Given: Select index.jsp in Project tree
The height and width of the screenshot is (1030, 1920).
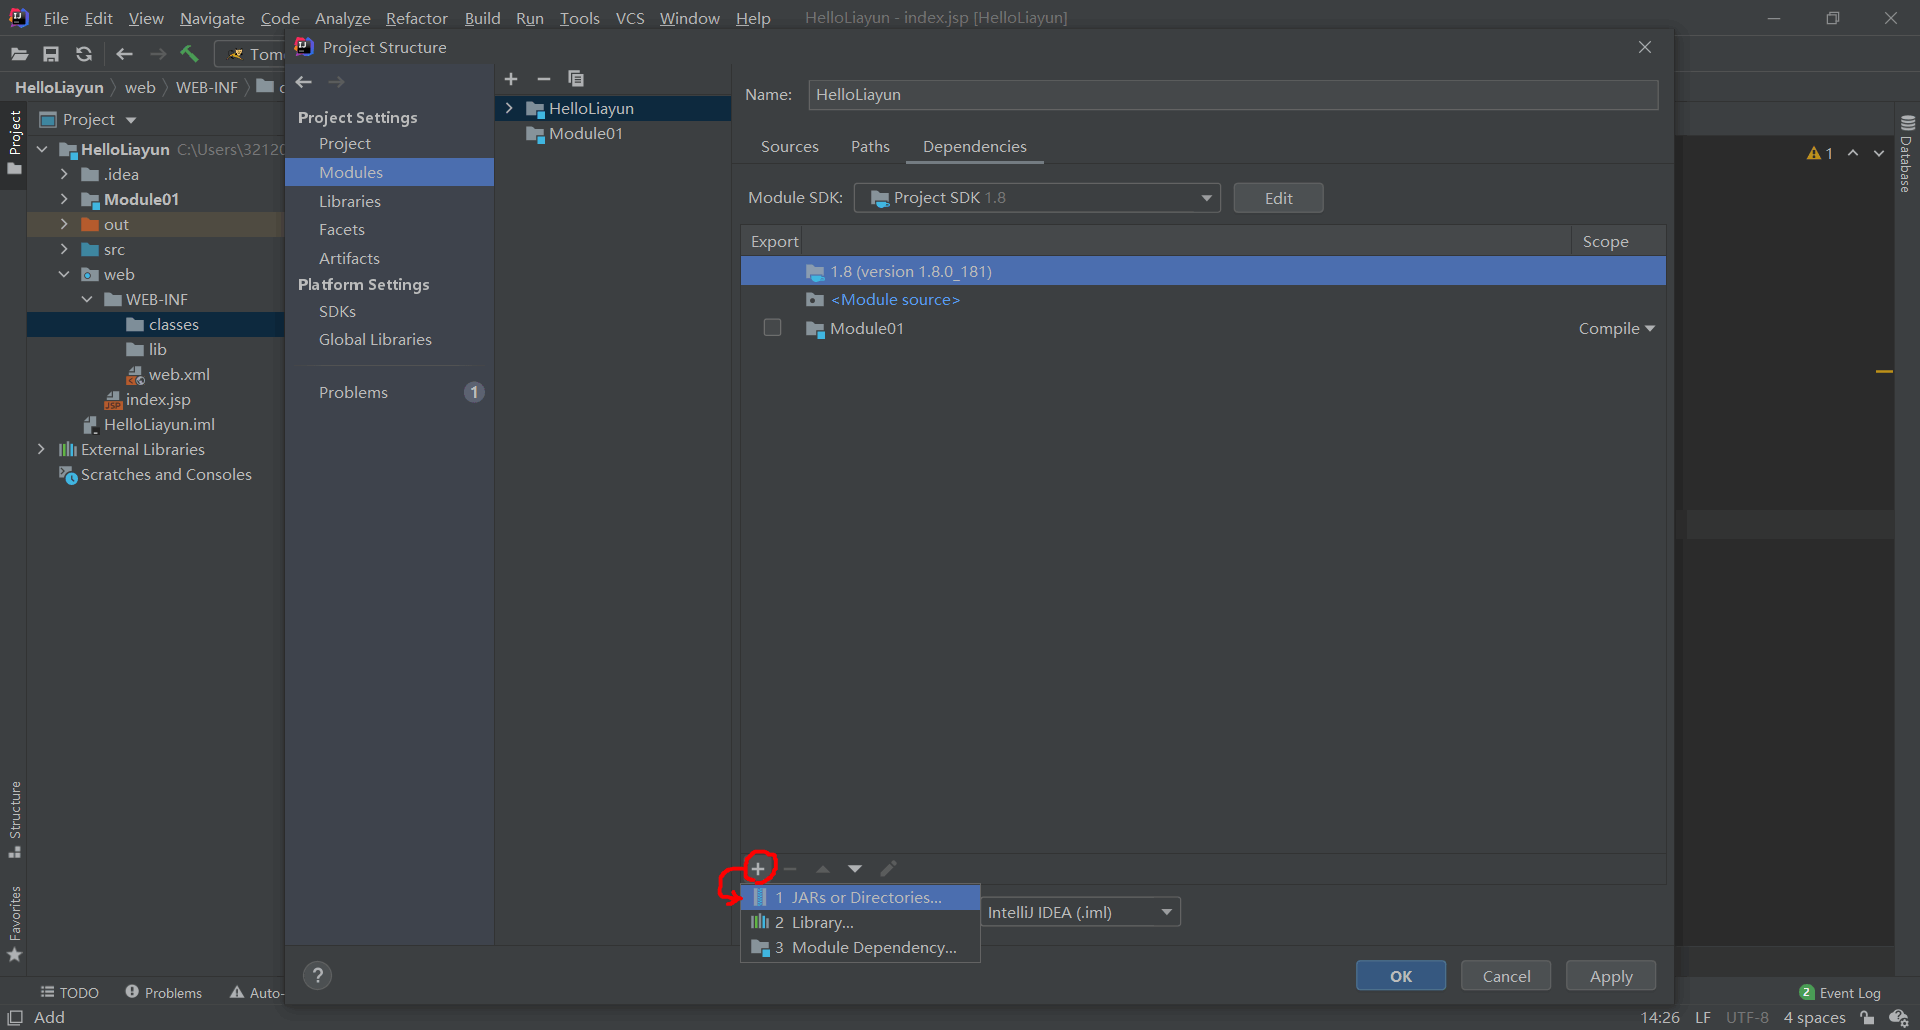Looking at the screenshot, I should [x=157, y=399].
